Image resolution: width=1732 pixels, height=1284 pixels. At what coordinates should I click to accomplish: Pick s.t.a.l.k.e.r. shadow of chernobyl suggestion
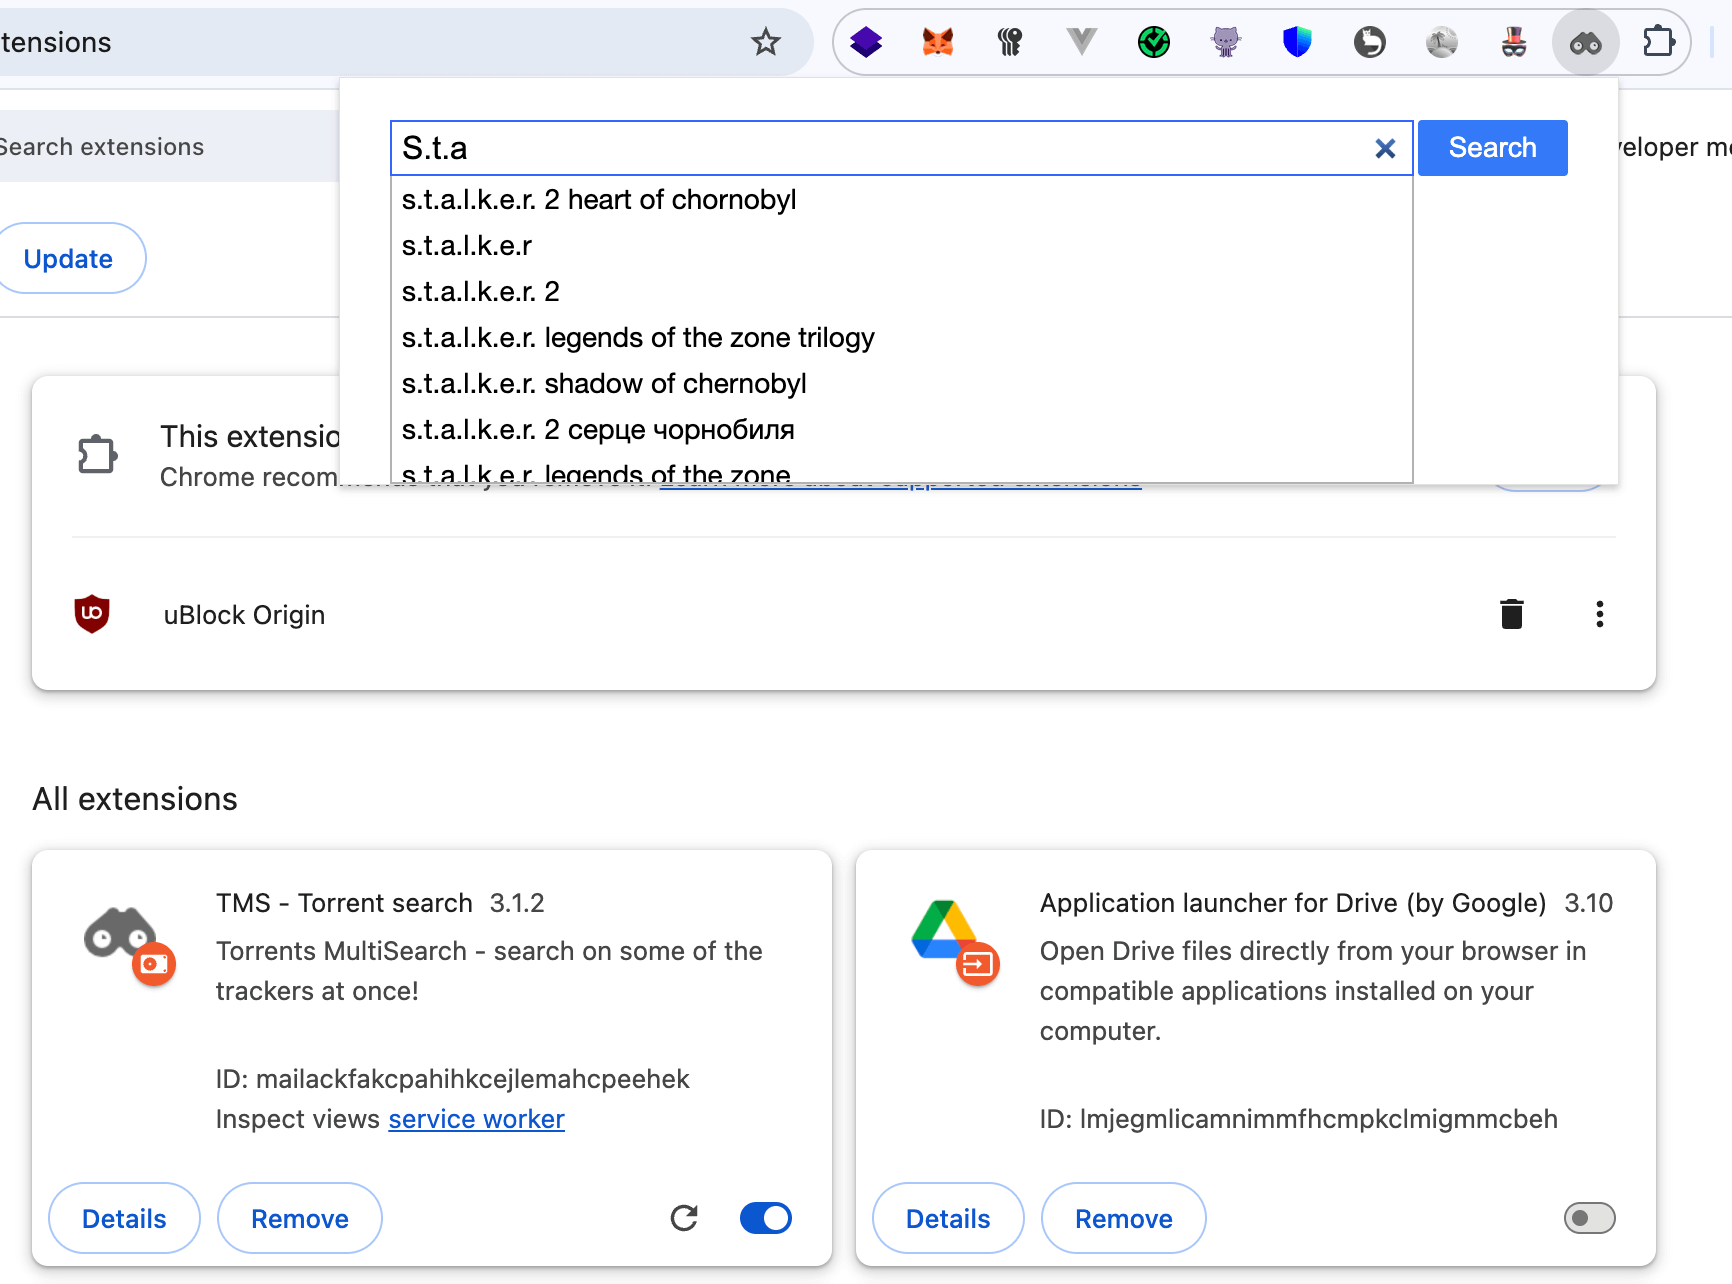tap(901, 384)
